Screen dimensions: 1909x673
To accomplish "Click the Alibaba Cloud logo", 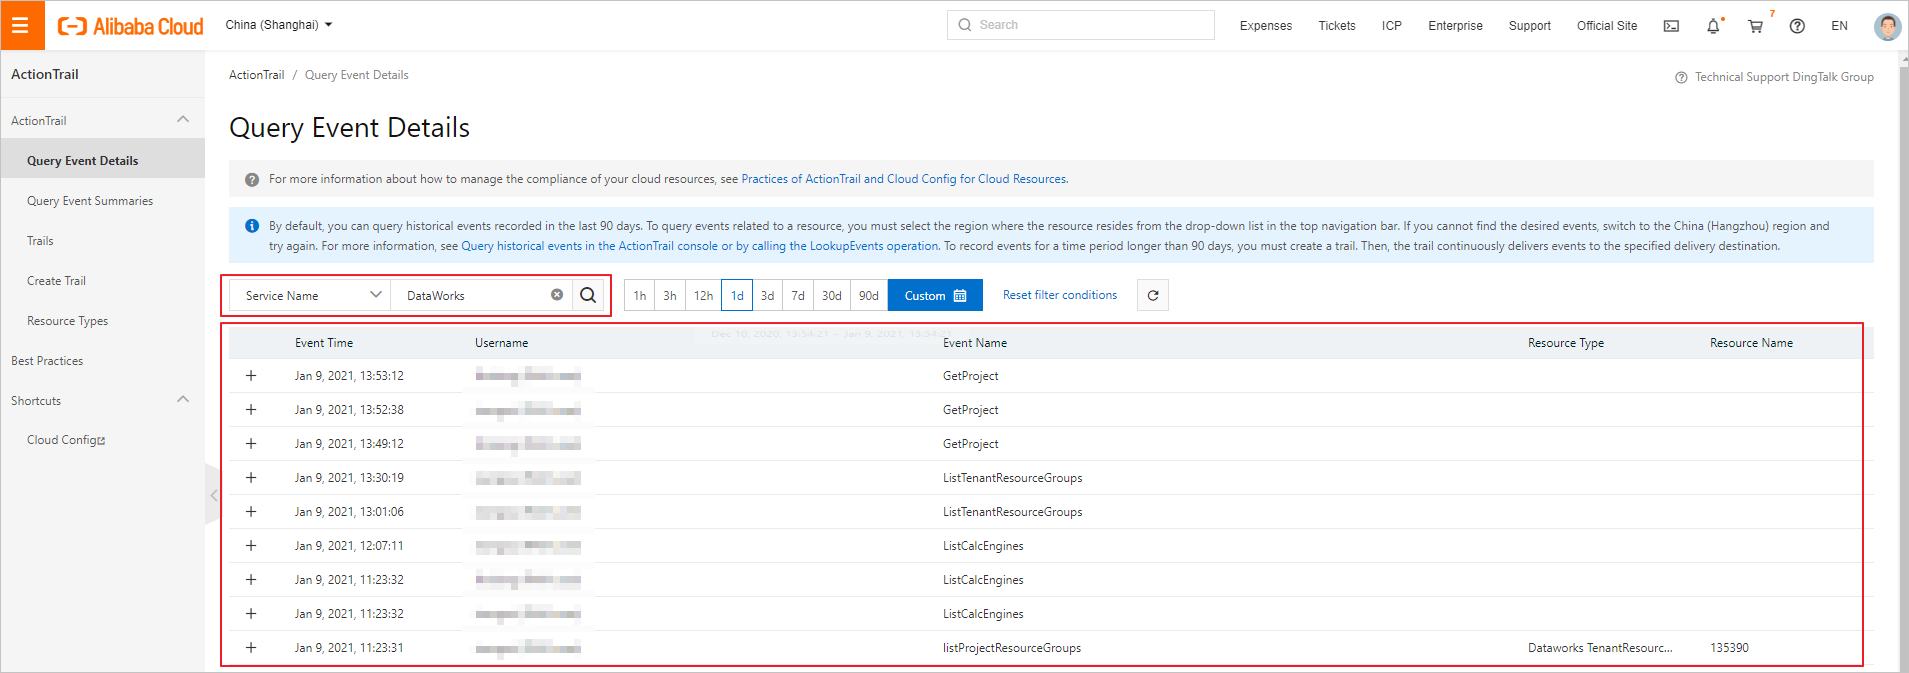I will 130,26.
